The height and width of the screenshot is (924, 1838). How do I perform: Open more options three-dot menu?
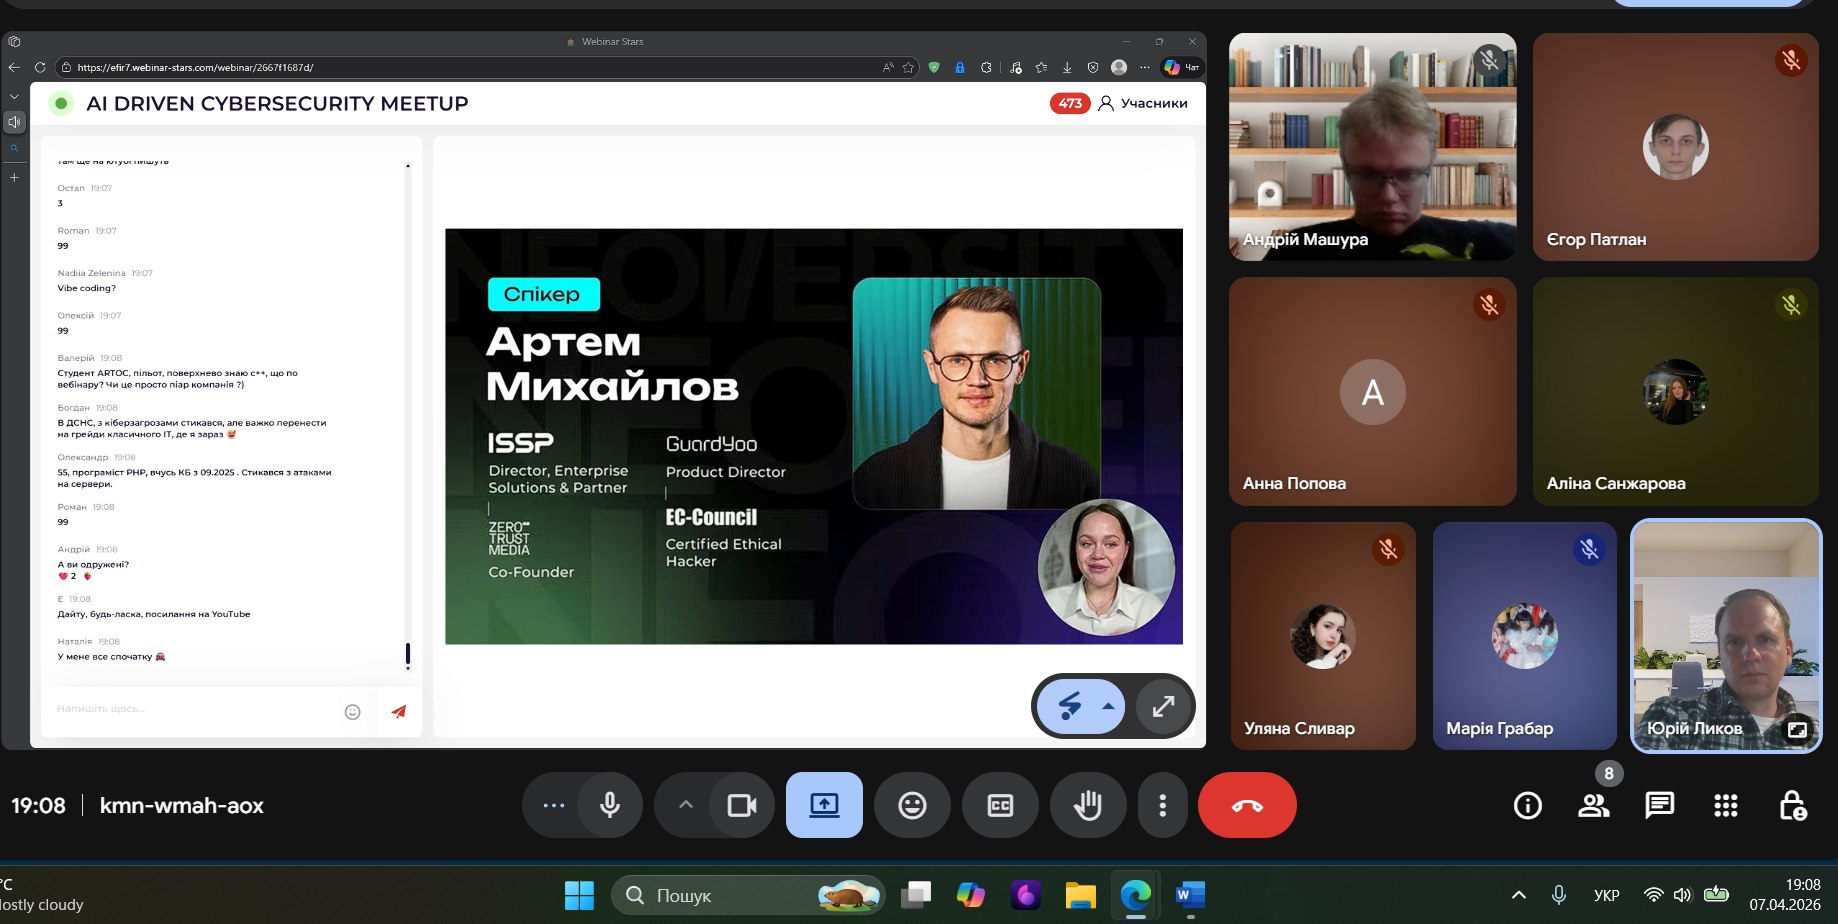click(1162, 805)
